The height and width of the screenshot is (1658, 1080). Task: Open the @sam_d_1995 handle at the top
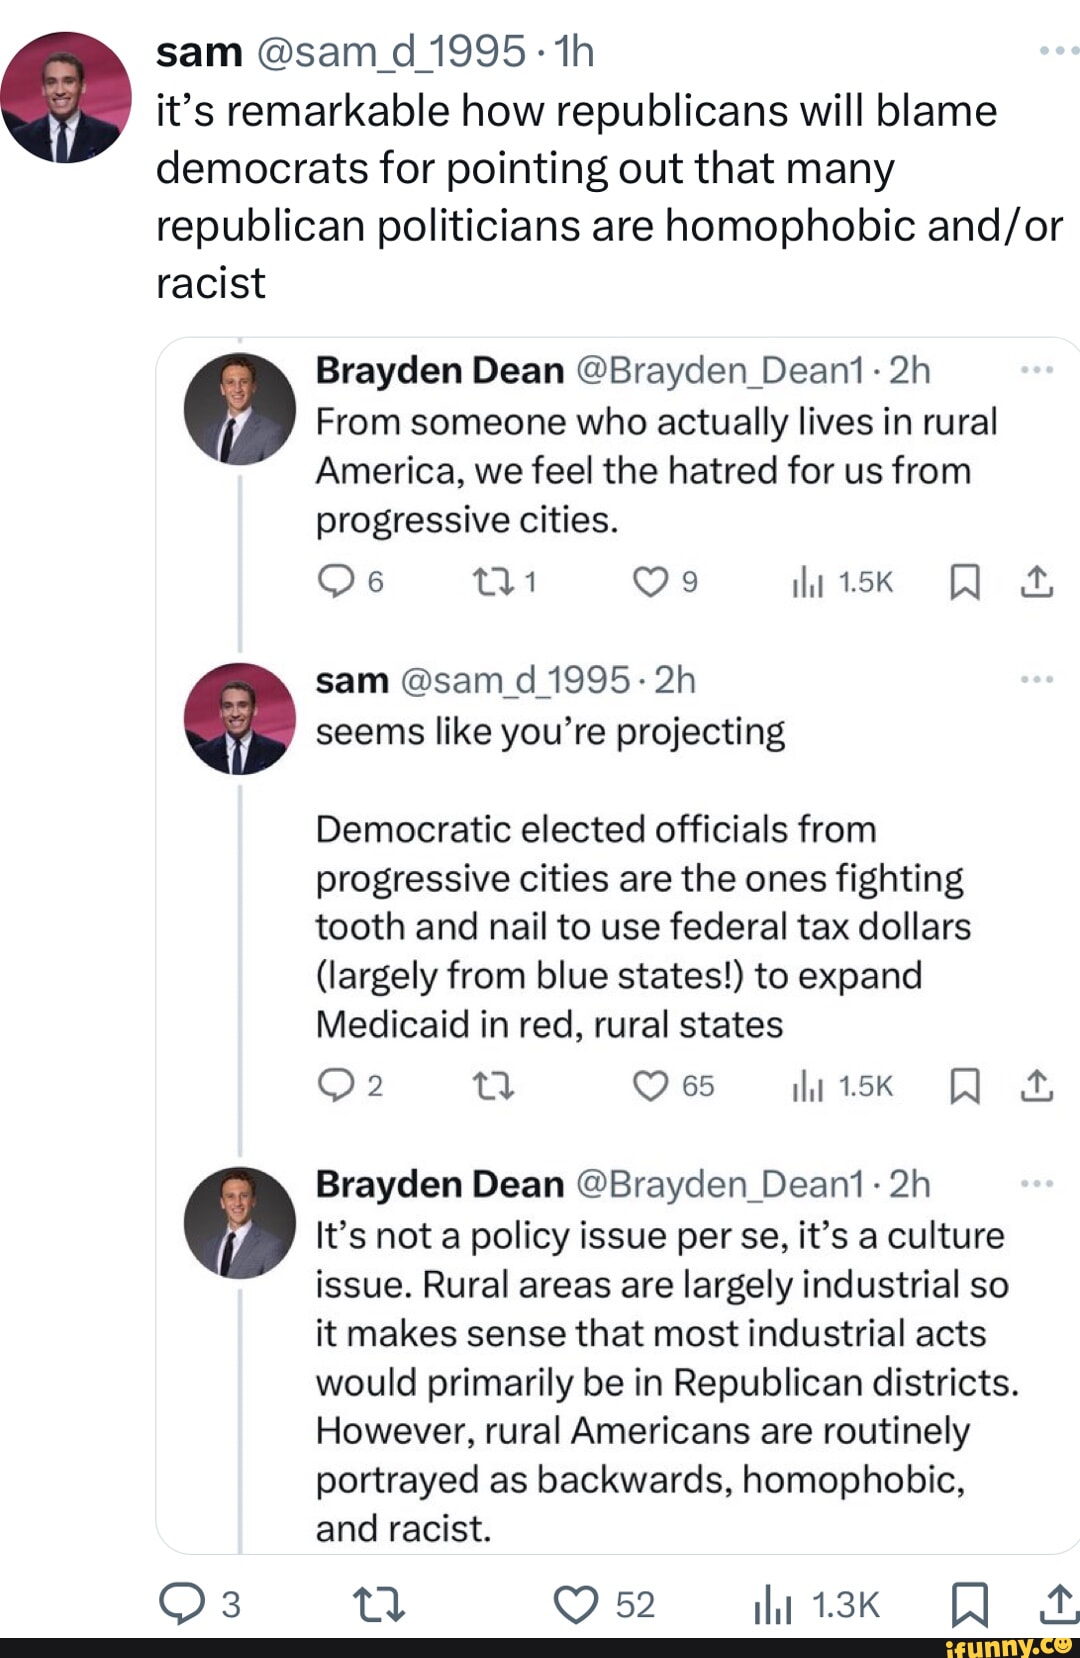(x=391, y=51)
